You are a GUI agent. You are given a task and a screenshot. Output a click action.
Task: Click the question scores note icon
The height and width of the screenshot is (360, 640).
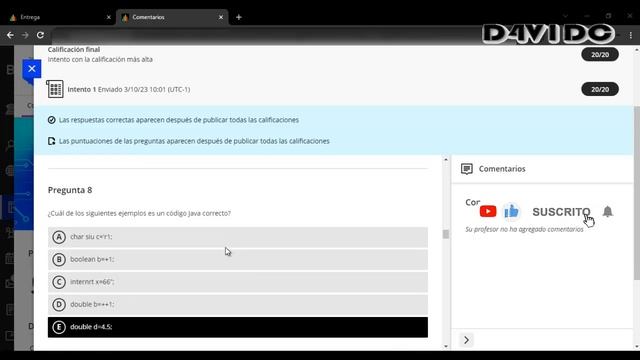[x=51, y=141]
